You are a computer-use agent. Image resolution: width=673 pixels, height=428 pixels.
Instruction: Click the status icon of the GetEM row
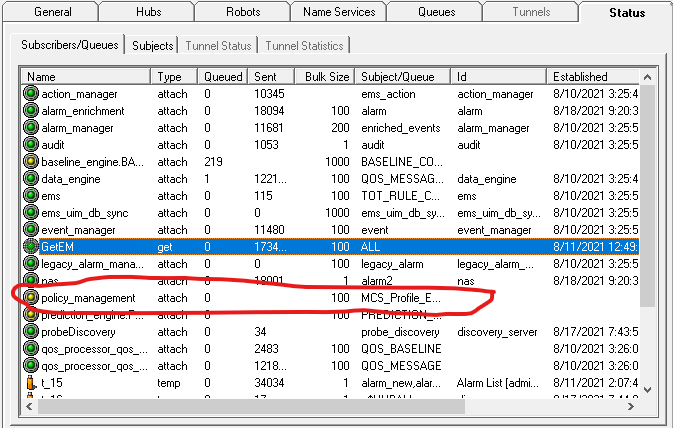pos(32,247)
